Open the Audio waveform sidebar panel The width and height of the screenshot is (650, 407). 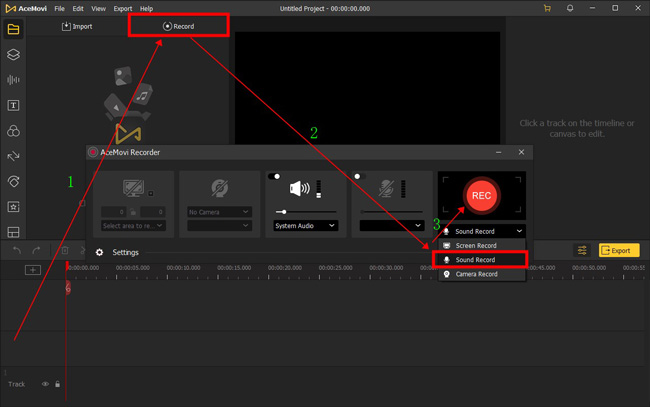[13, 80]
